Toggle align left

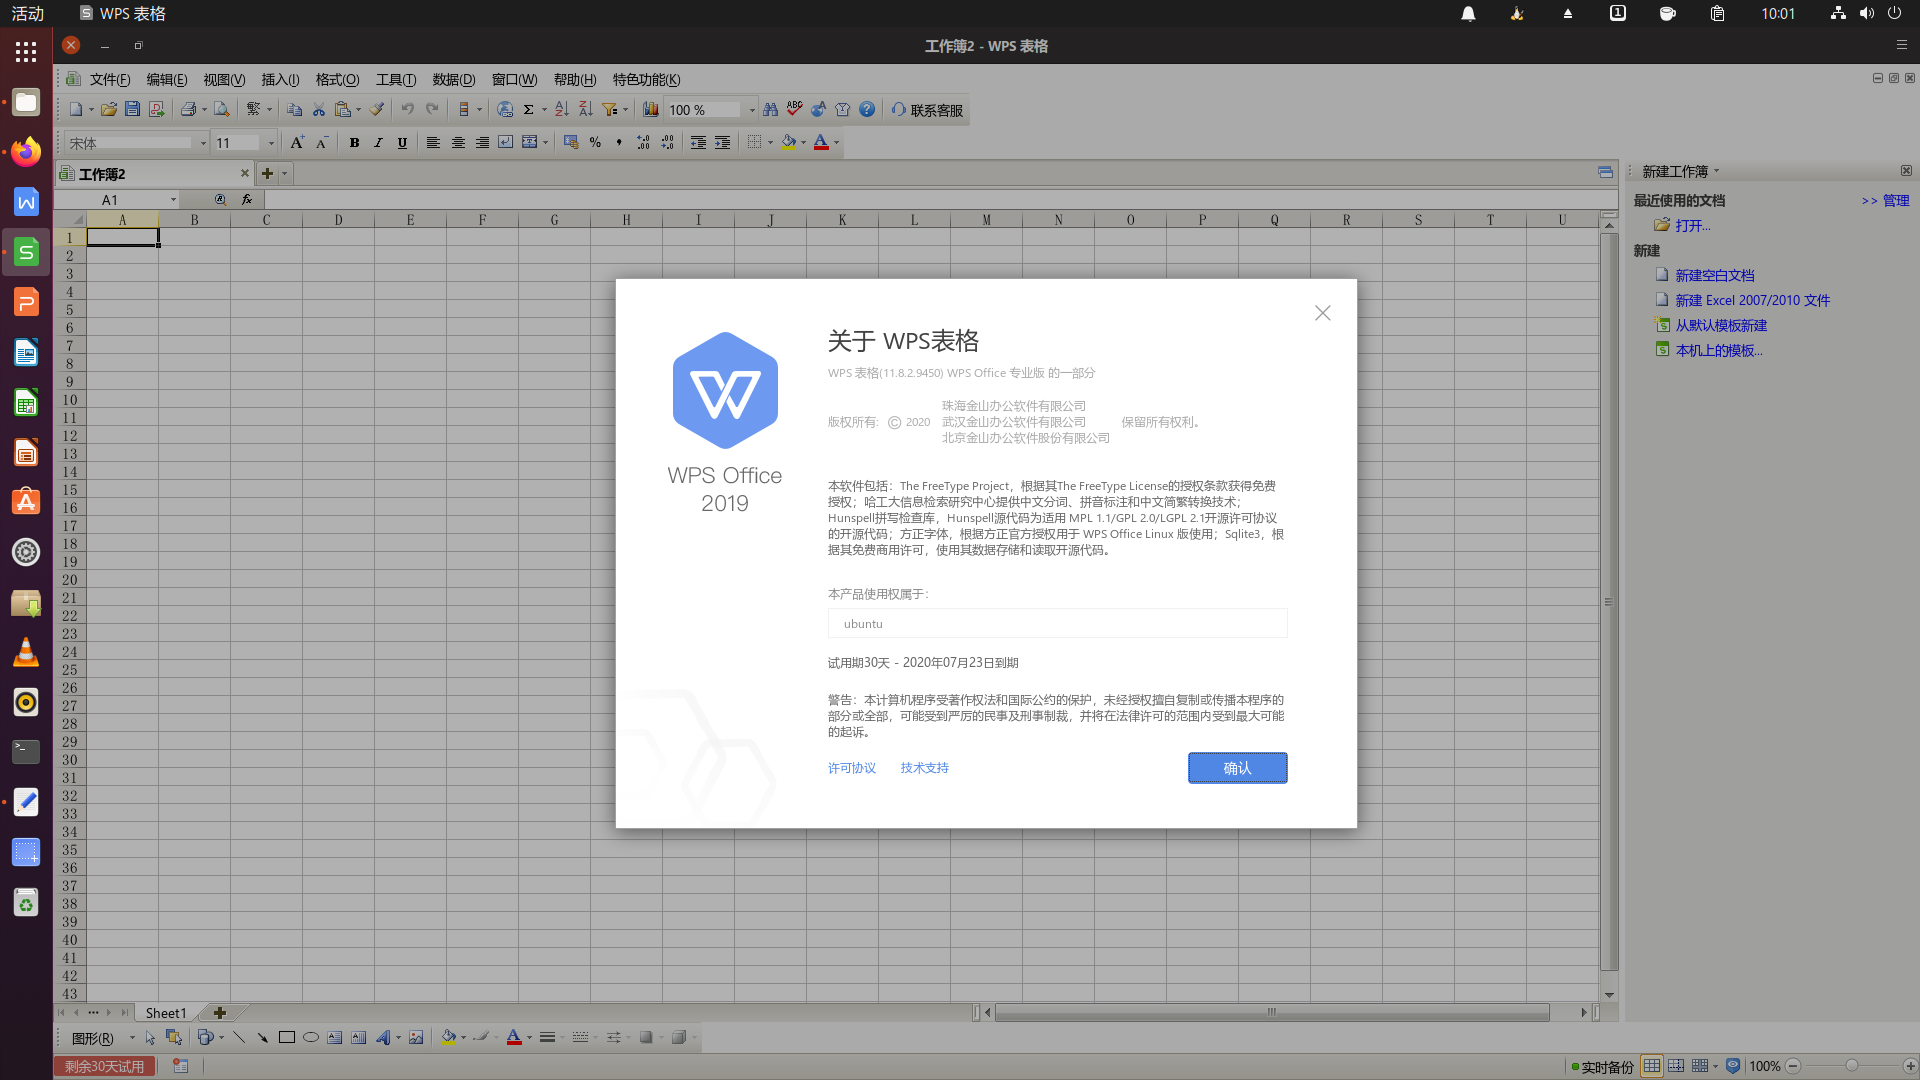(433, 143)
